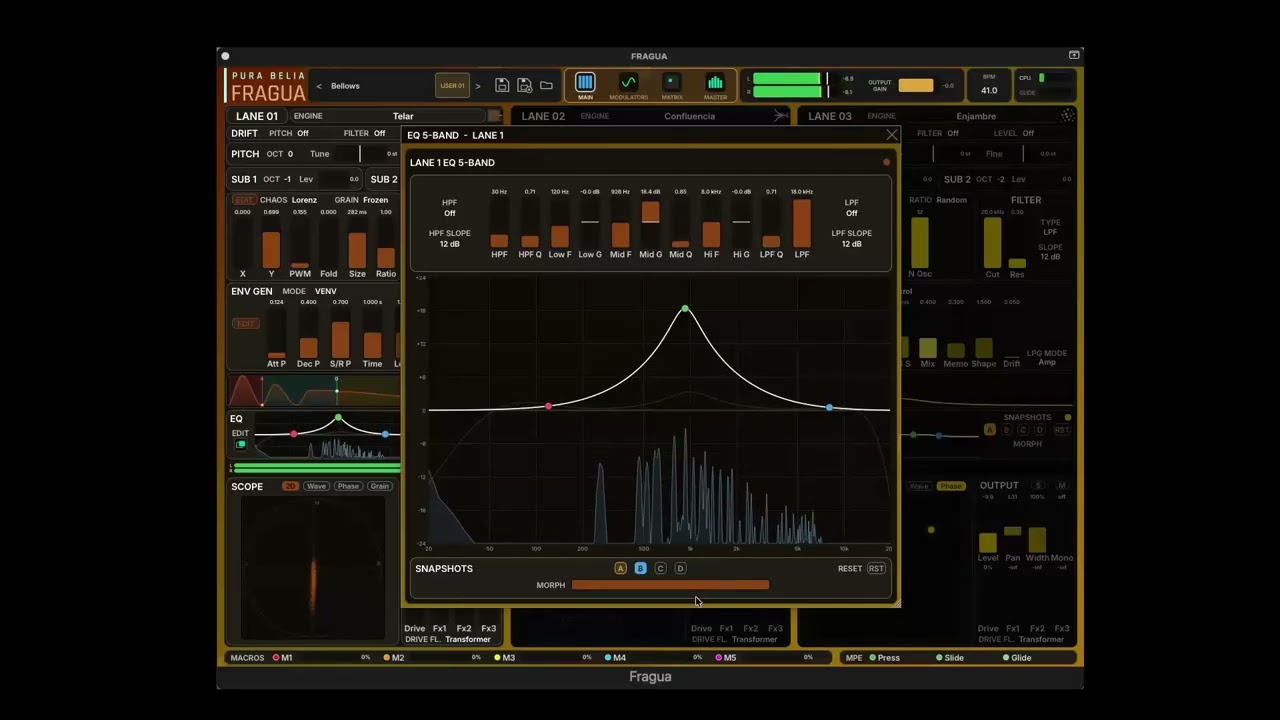This screenshot has width=1280, height=720.
Task: Click the Mid G gain slider
Action: [650, 222]
